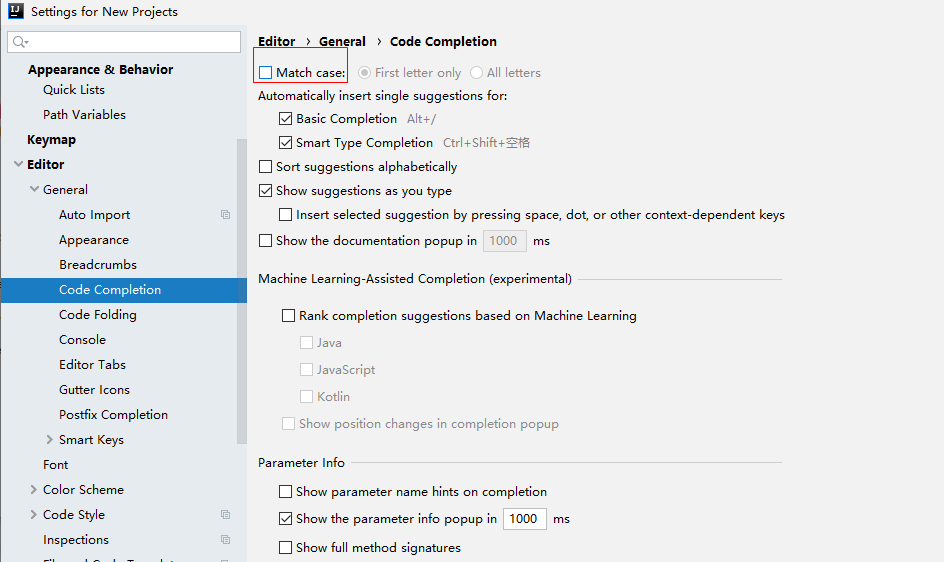Click the copy icon beside Inspections

[x=226, y=540]
